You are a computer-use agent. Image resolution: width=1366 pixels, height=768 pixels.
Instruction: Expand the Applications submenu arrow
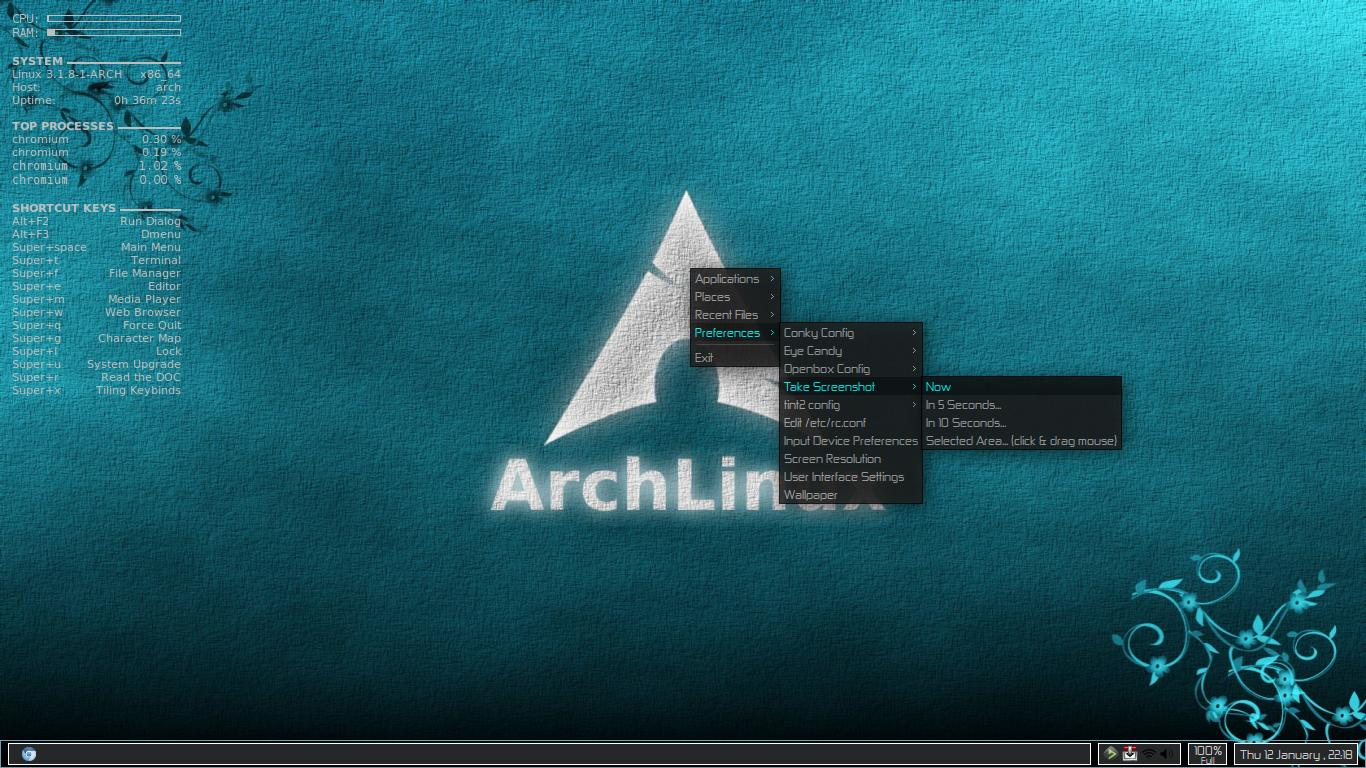coord(772,279)
